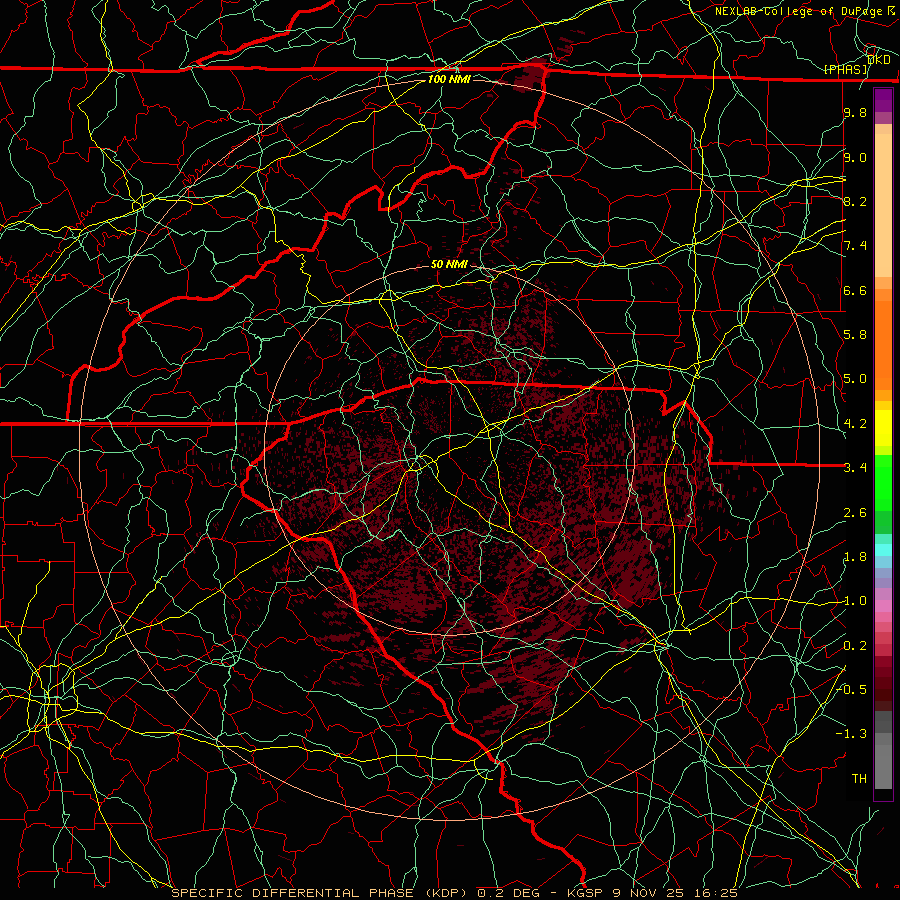Click the 1.0 value on the color scale
This screenshot has width=900, height=900.
[855, 601]
